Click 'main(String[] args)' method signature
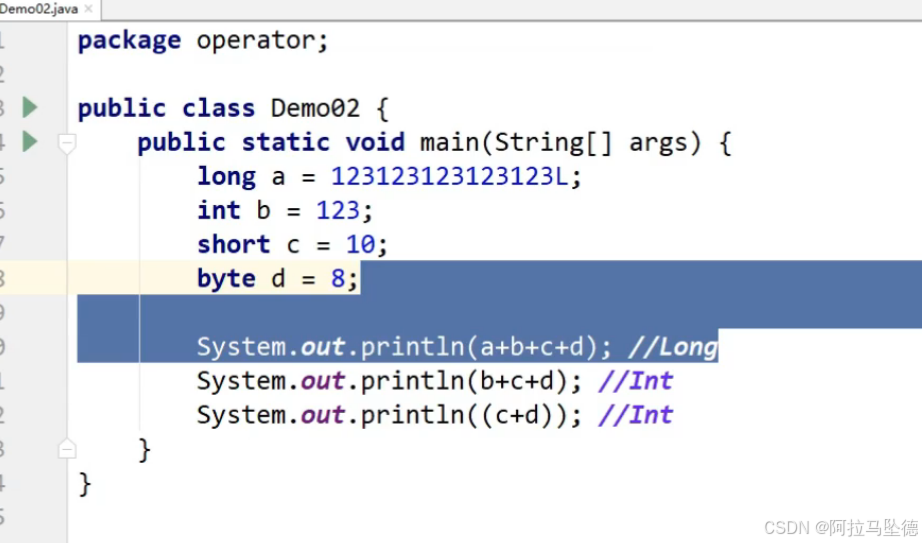 pyautogui.click(x=560, y=143)
